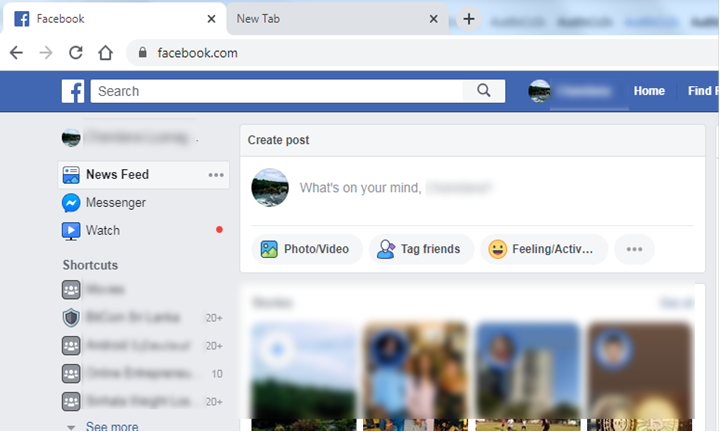Open profile via header avatar picture
The width and height of the screenshot is (720, 432).
(539, 91)
